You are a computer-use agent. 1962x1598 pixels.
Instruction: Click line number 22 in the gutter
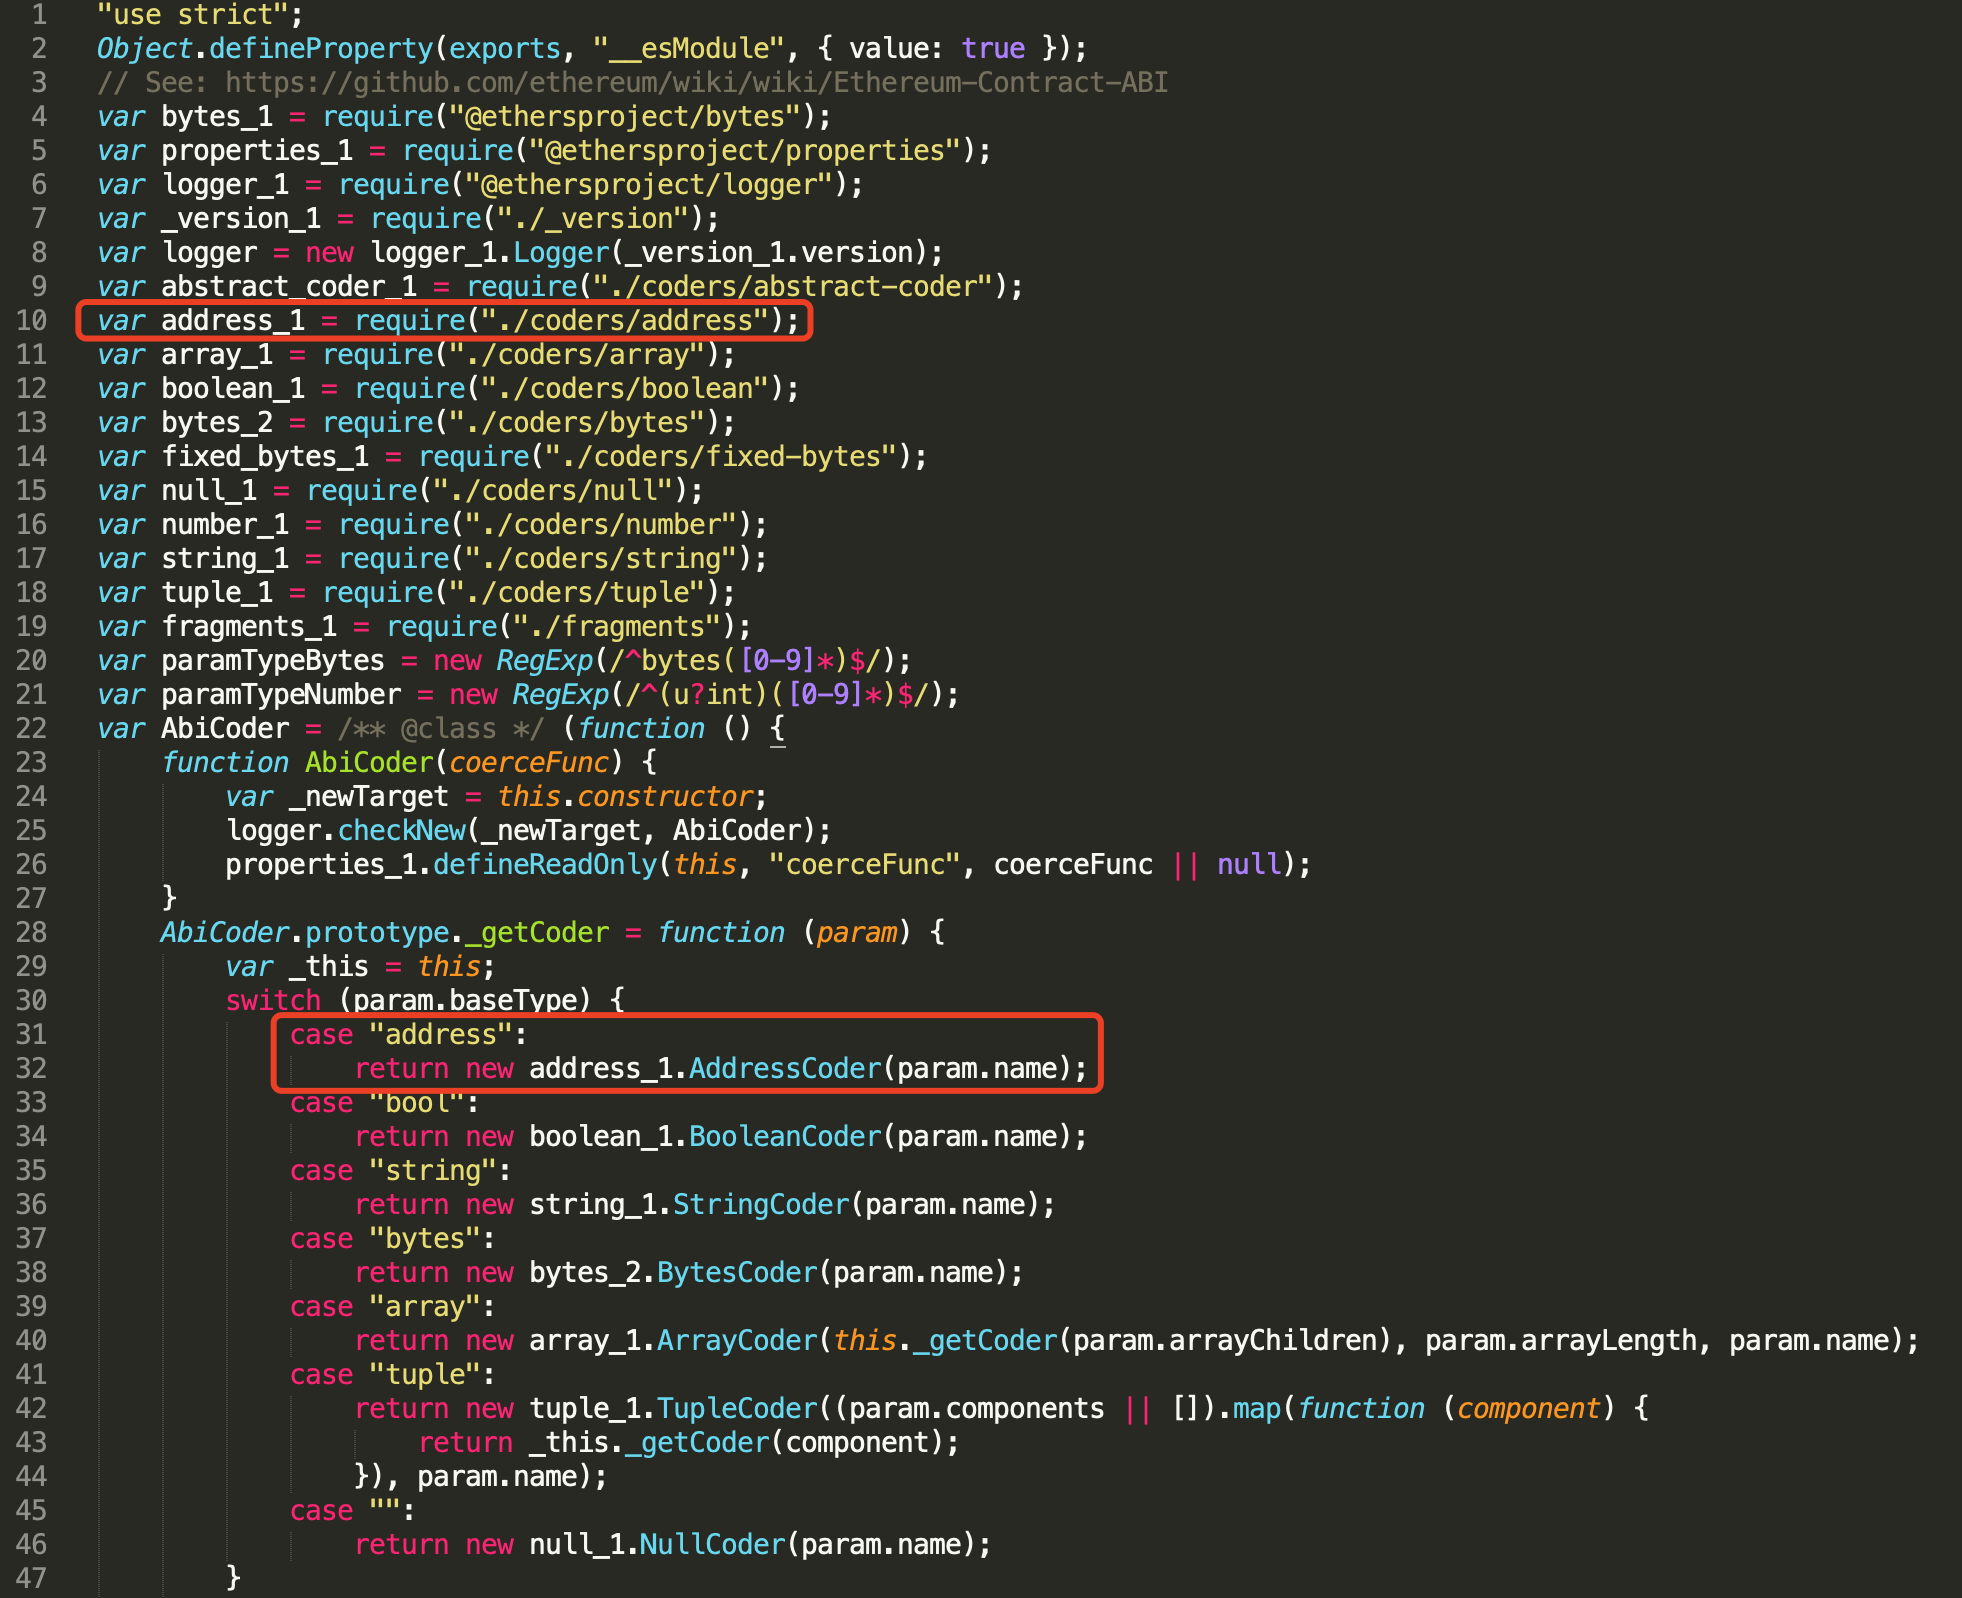tap(31, 728)
